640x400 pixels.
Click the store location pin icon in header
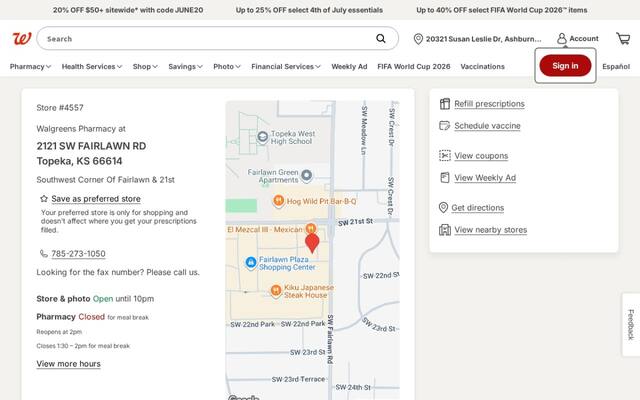(x=418, y=39)
